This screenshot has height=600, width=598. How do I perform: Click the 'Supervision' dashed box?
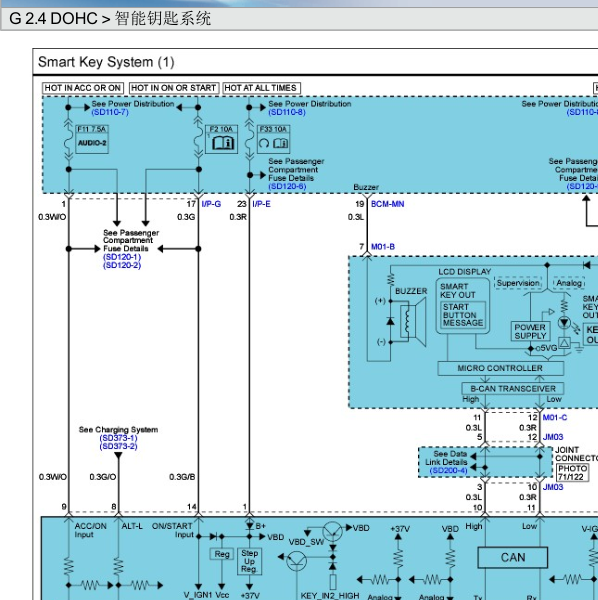pyautogui.click(x=518, y=283)
